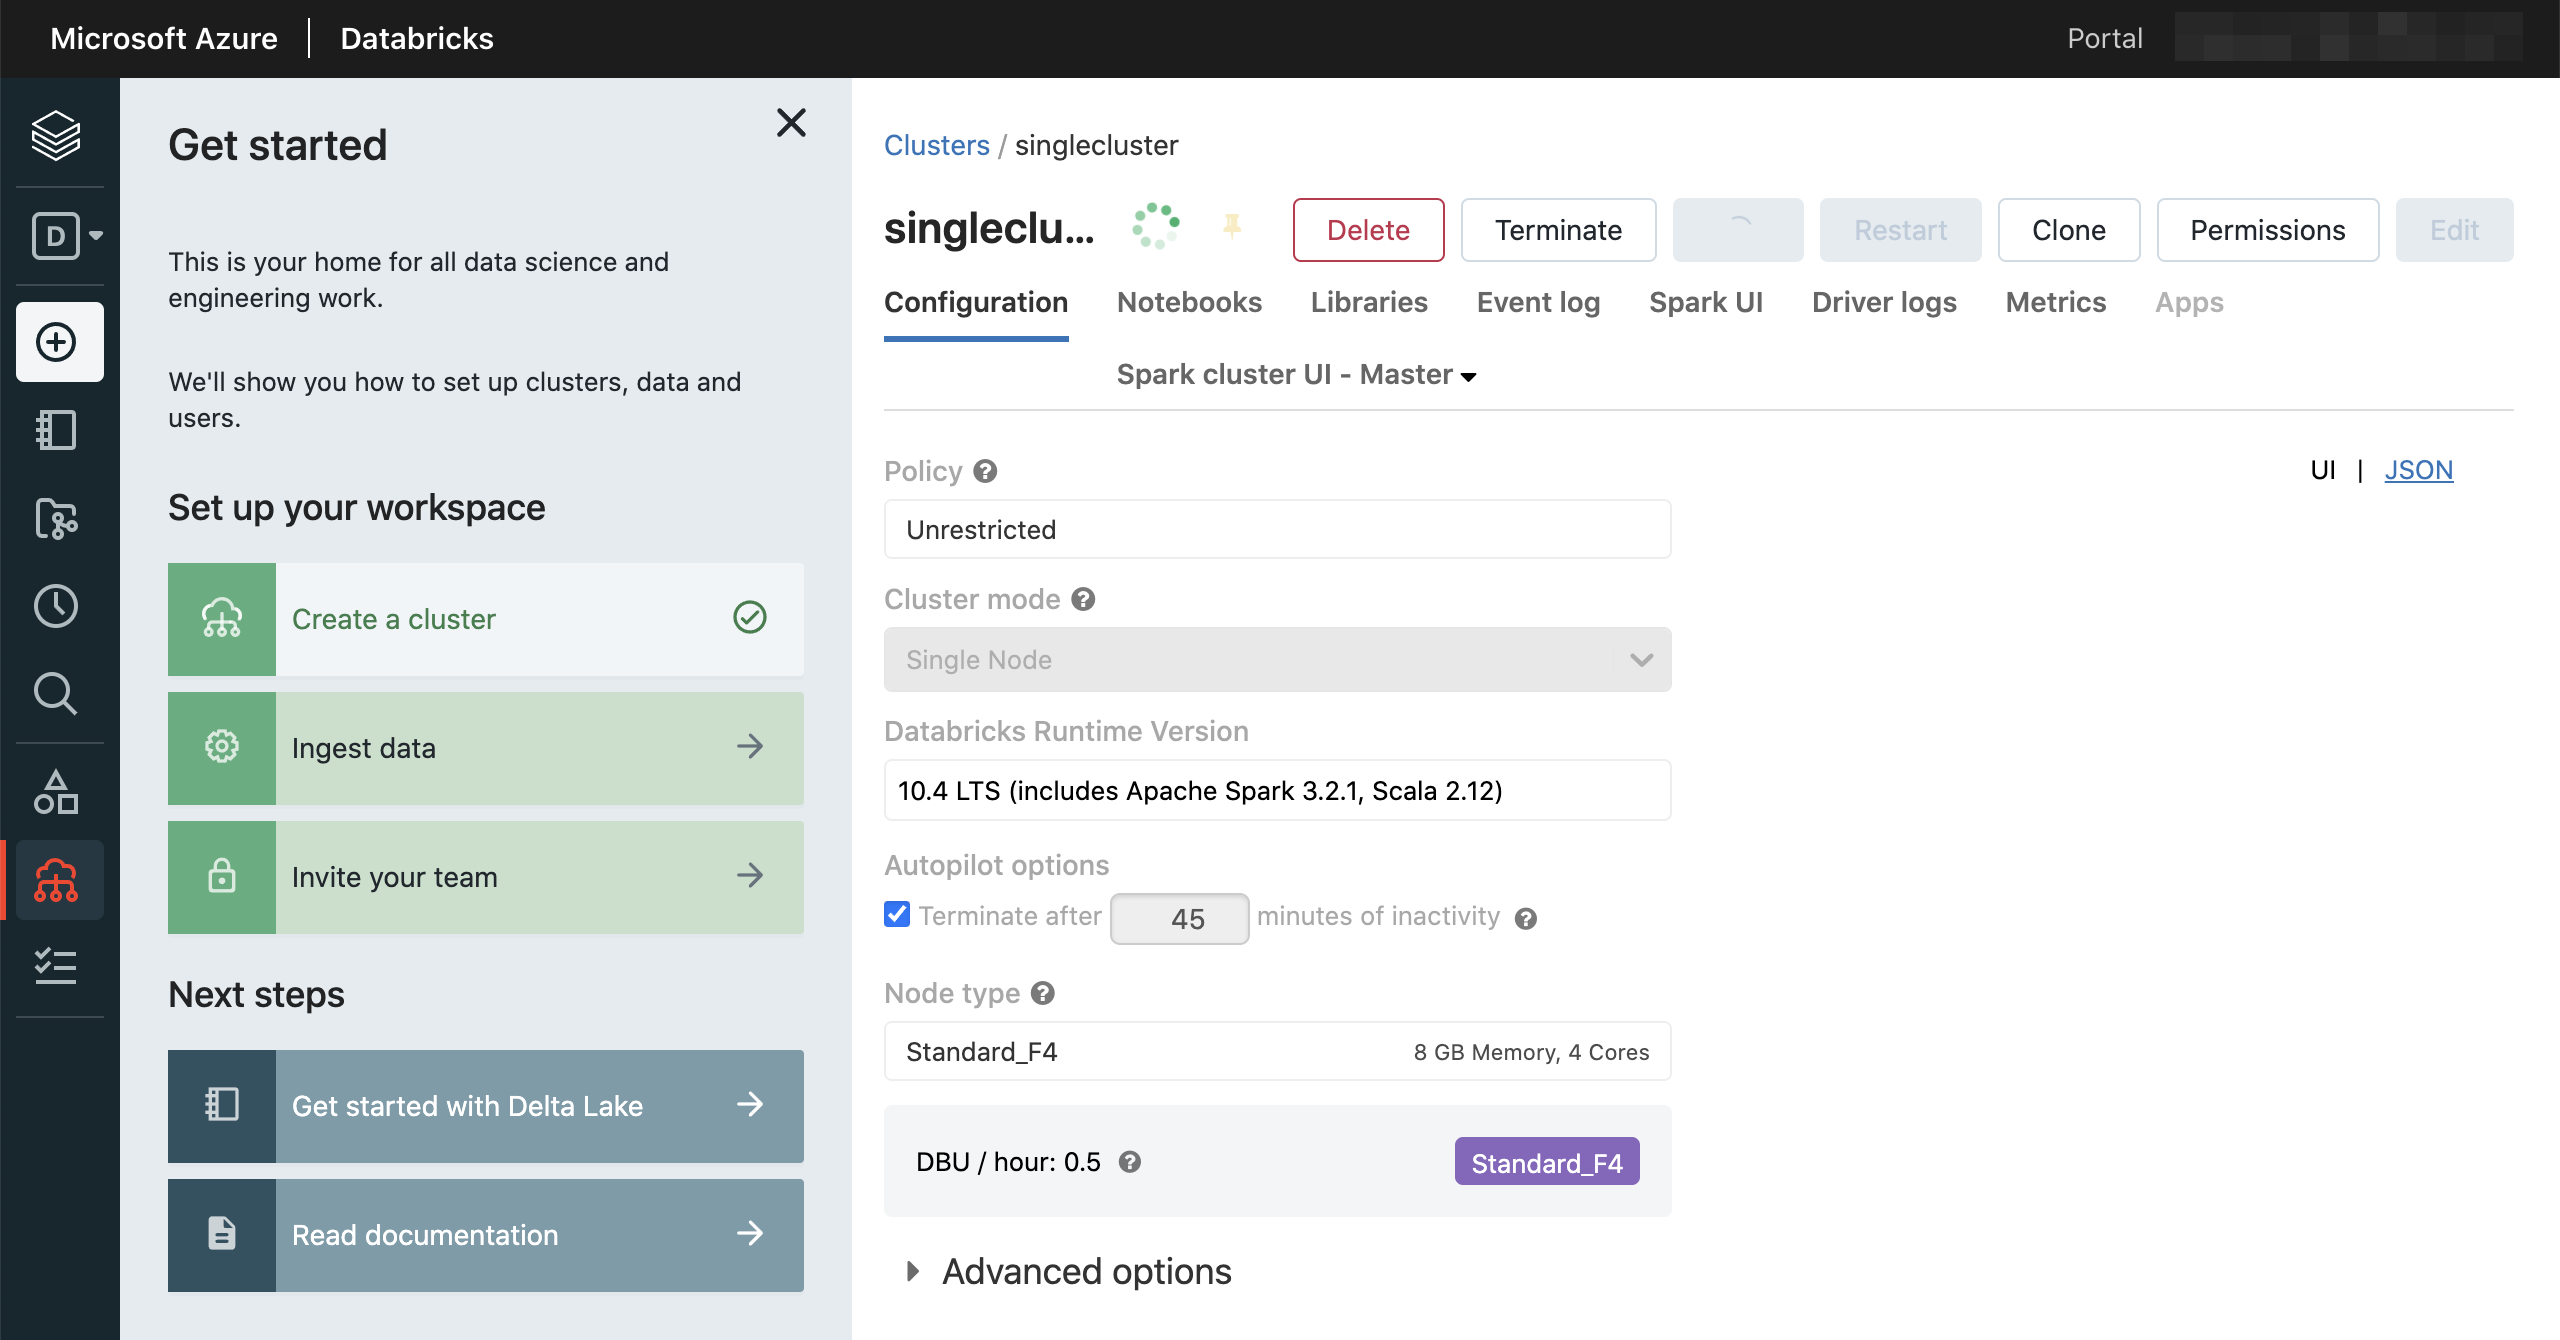Open the Spark cluster UI - Master dropdown

pyautogui.click(x=1295, y=374)
